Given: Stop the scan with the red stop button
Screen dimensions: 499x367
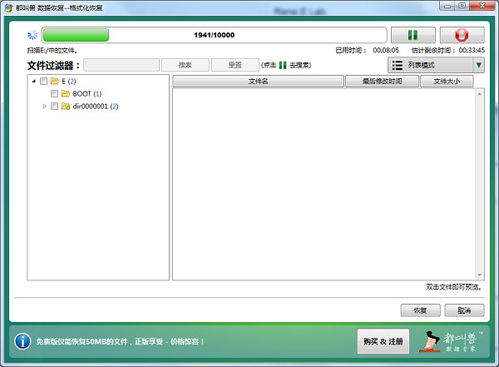Looking at the screenshot, I should pos(462,35).
